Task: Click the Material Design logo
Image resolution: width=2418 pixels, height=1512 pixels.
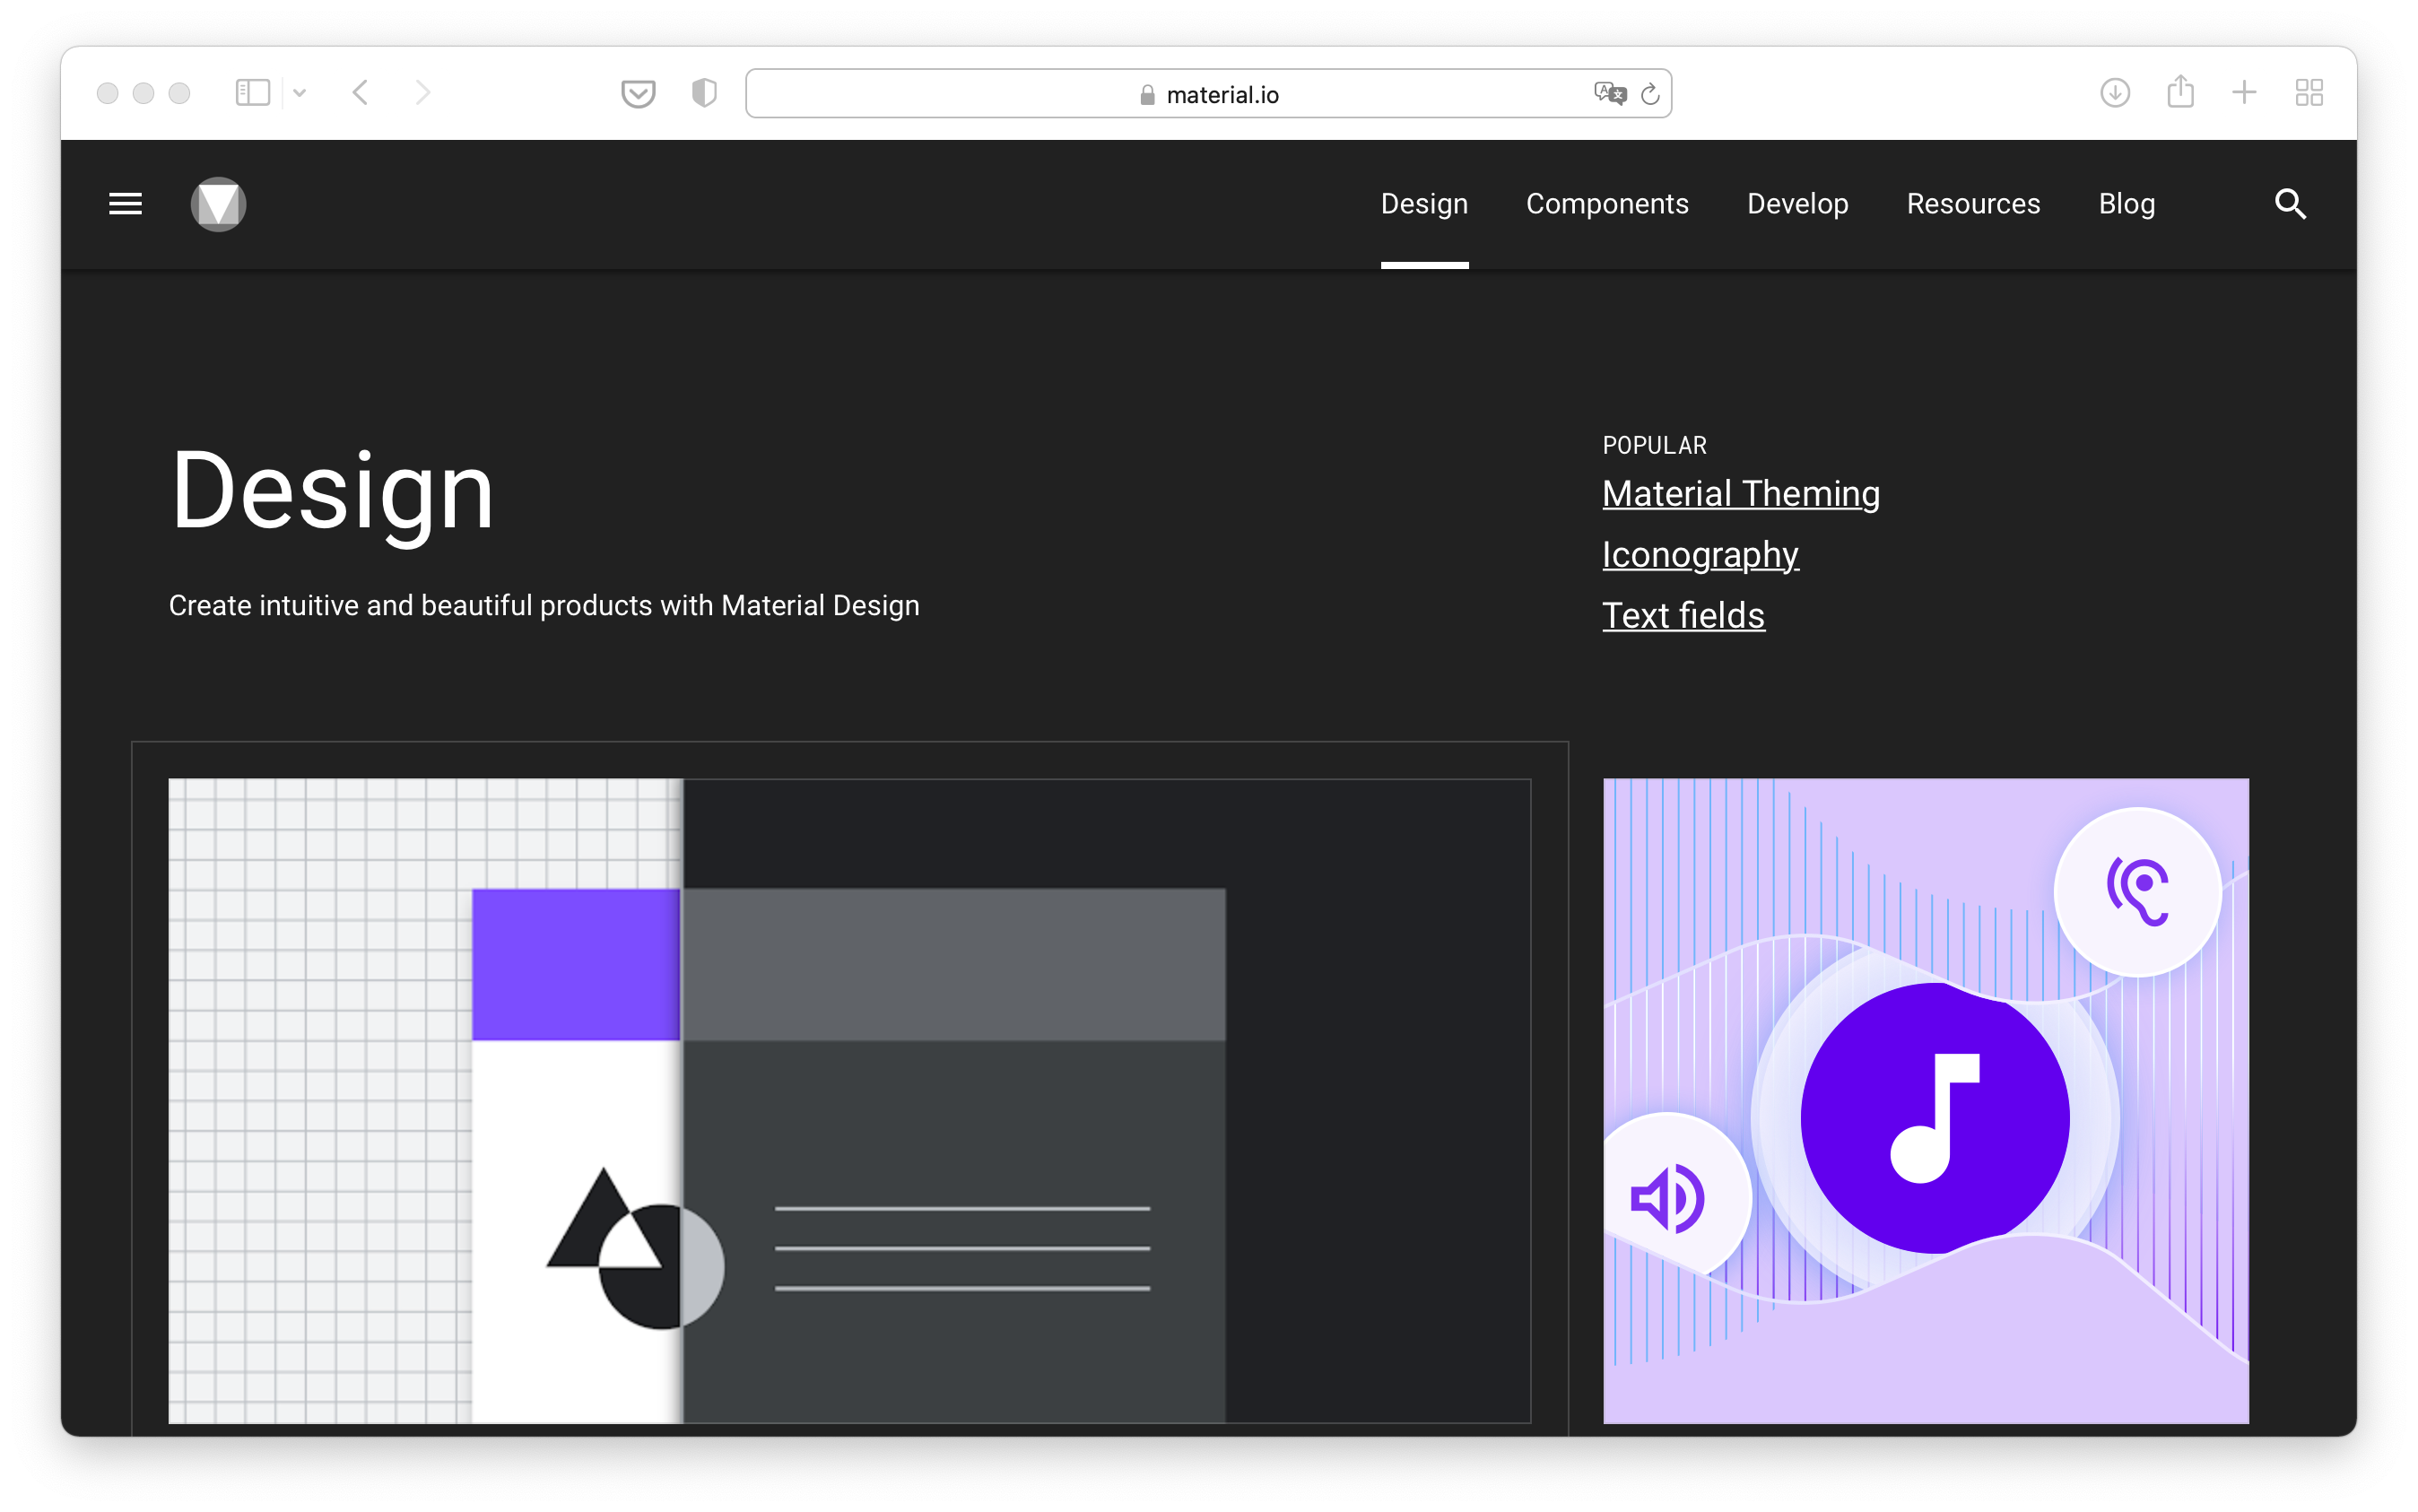Action: (x=218, y=204)
